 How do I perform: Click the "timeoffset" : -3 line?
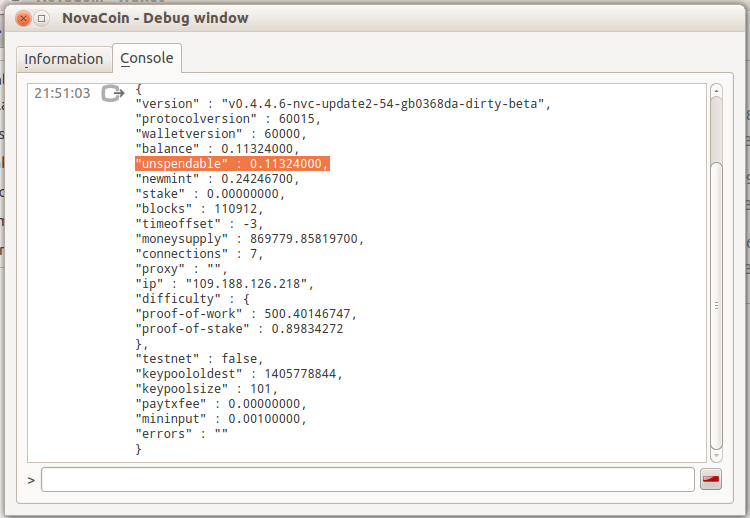(x=199, y=224)
